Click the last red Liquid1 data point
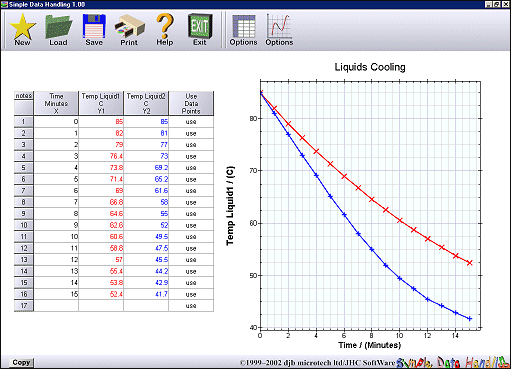Viewport: 511px width, 369px height. pos(470,263)
